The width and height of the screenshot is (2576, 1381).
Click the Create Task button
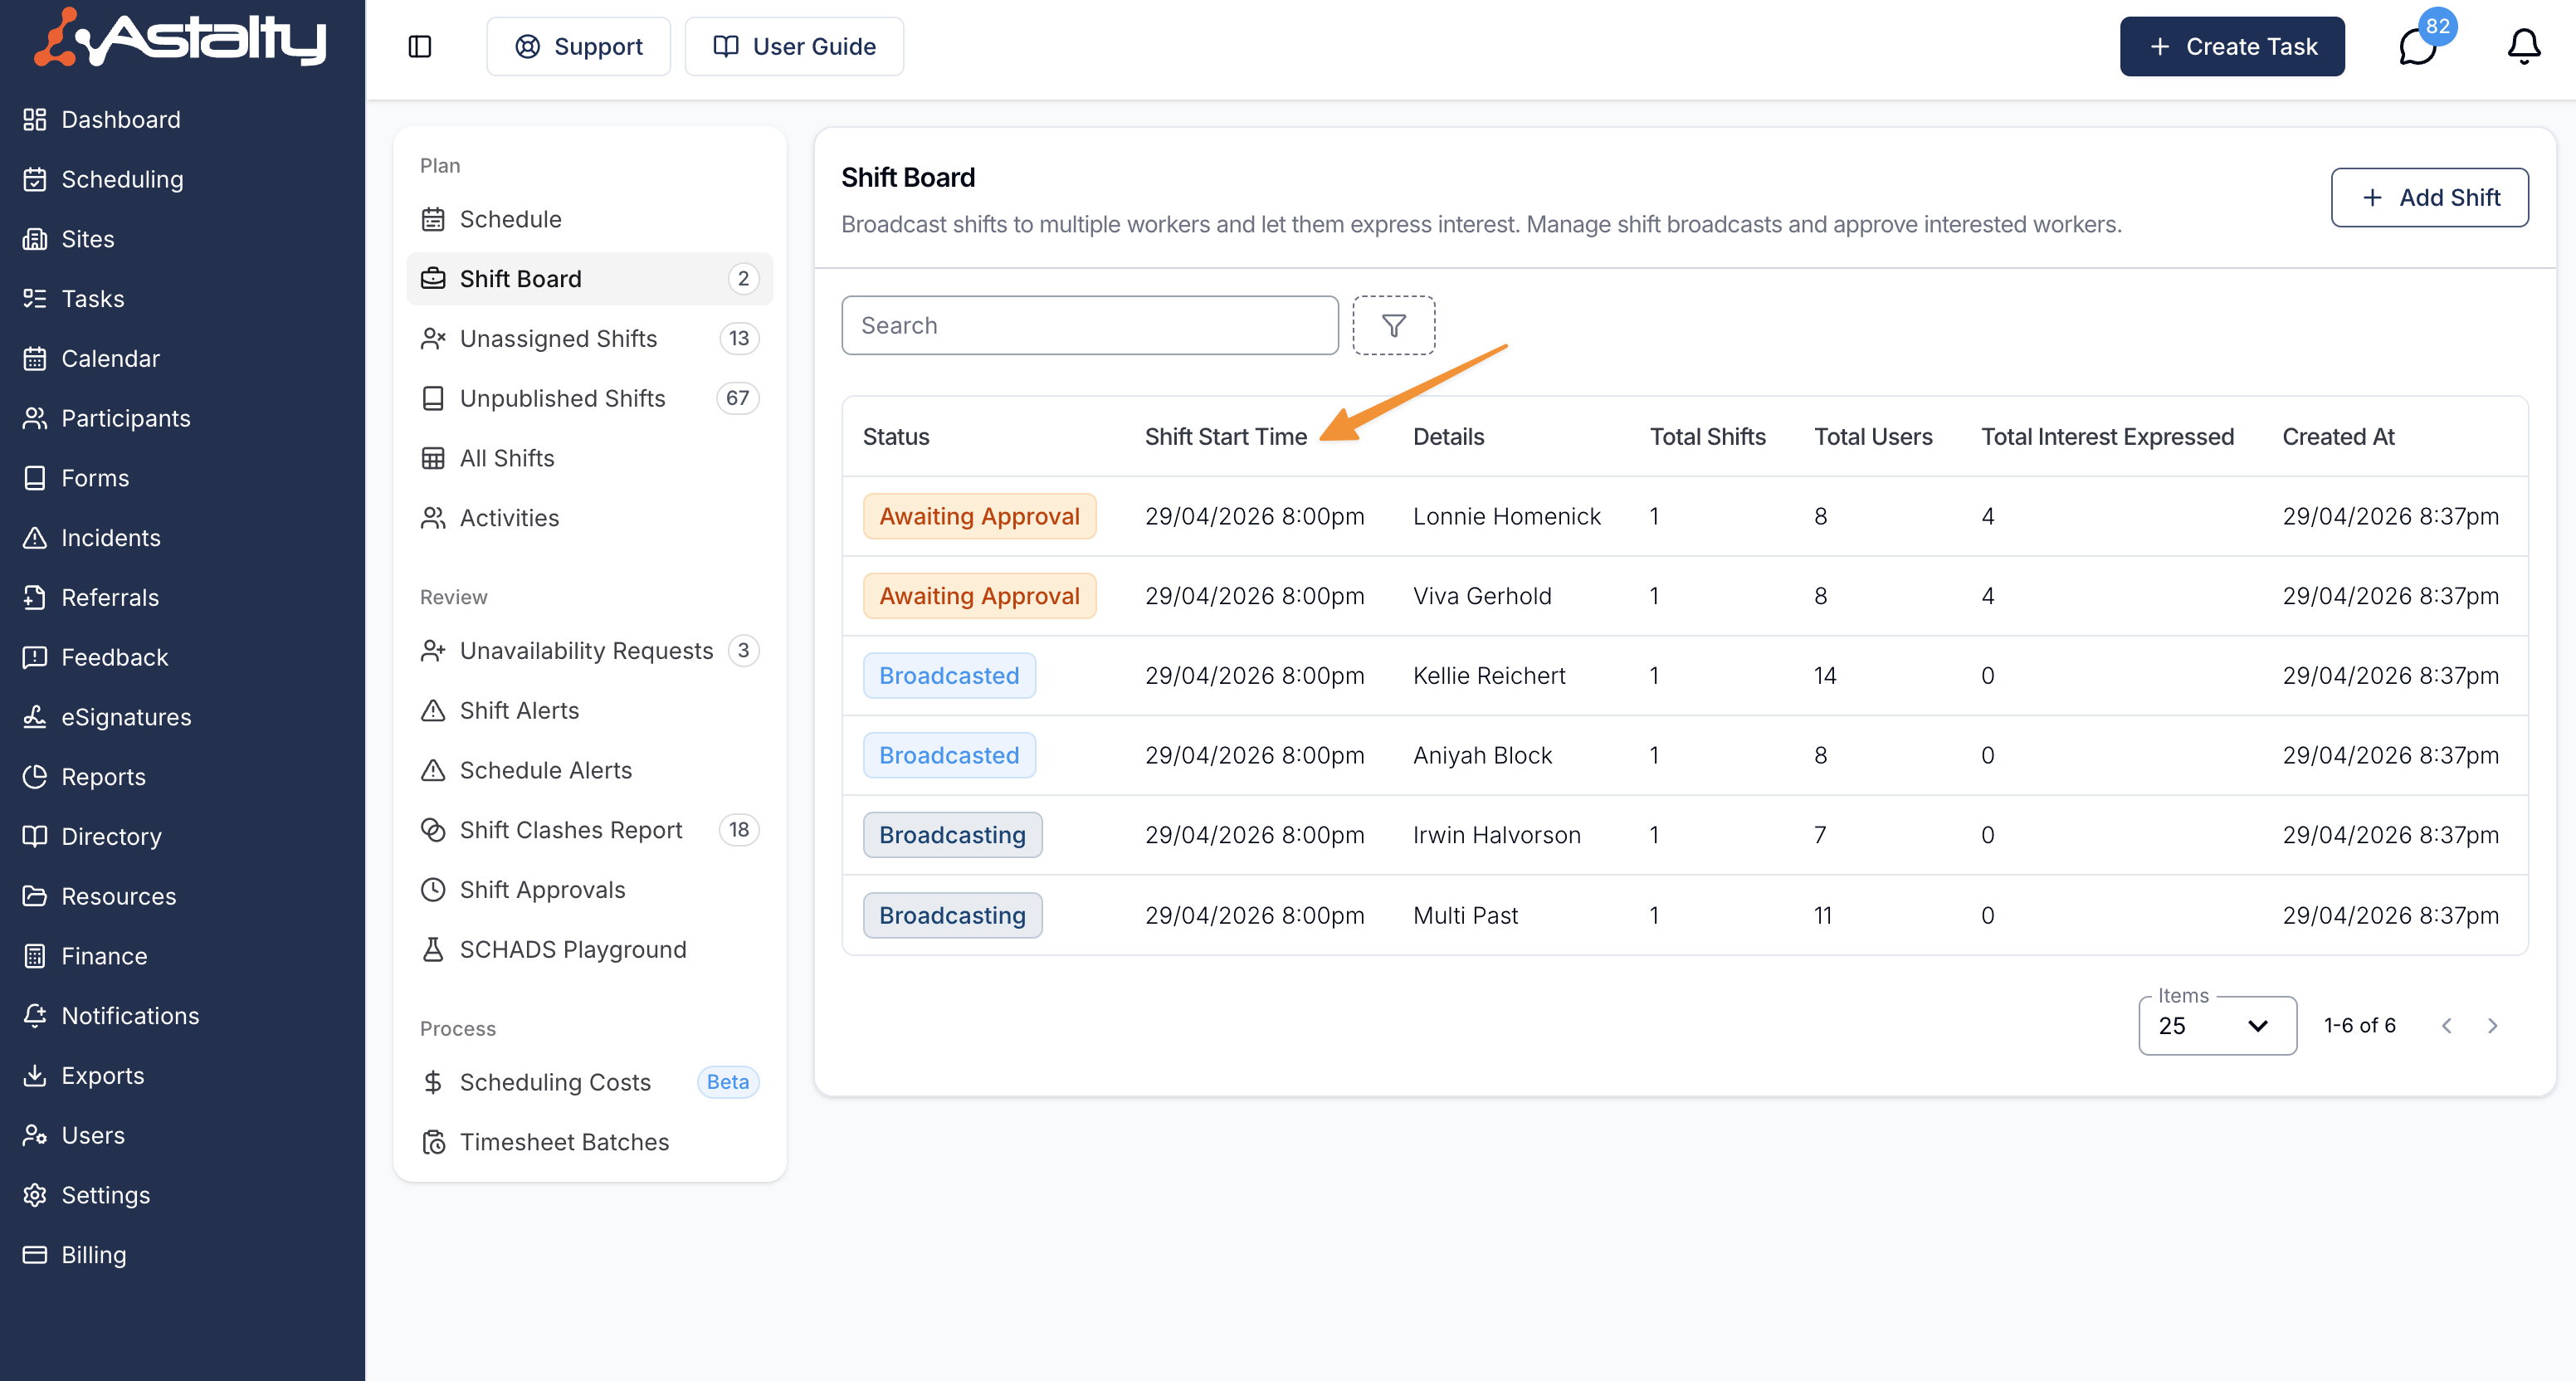[x=2232, y=46]
